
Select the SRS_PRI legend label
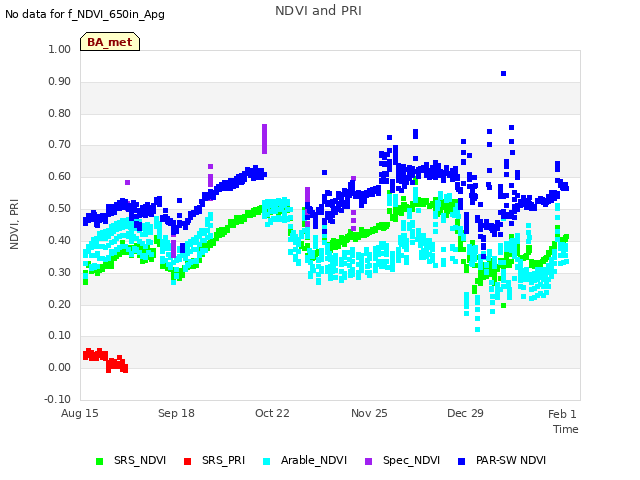pyautogui.click(x=223, y=460)
